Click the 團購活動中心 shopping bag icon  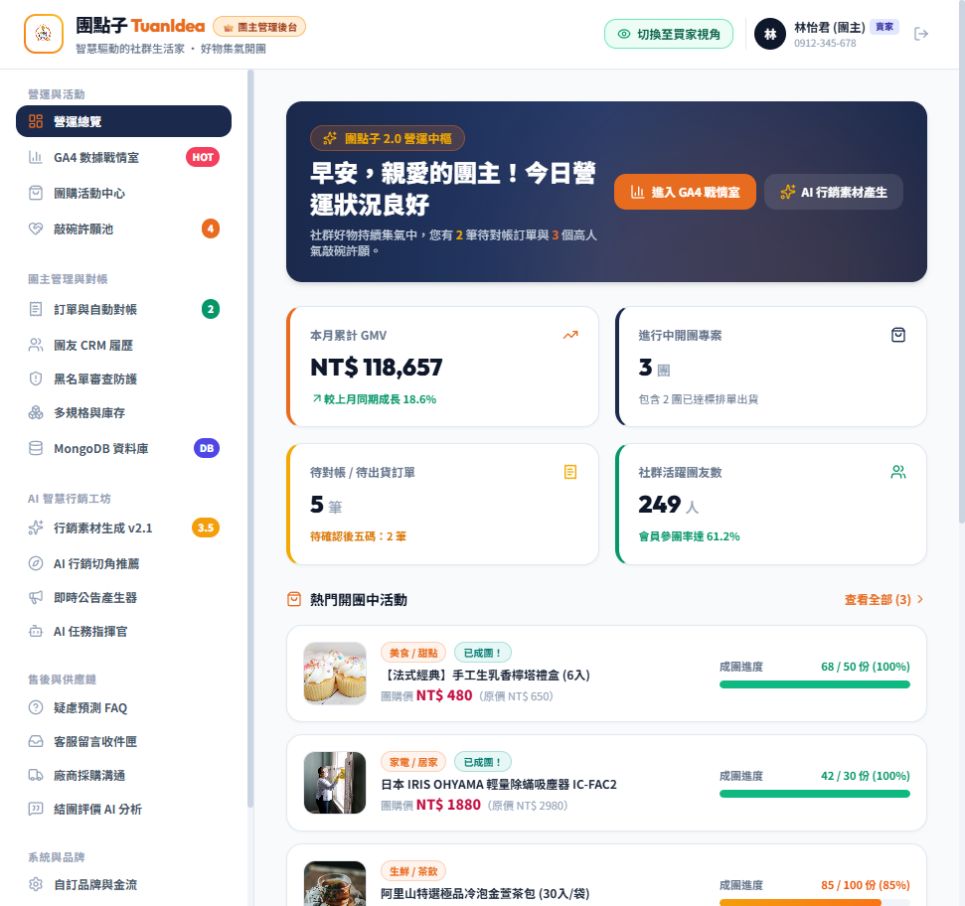point(36,193)
